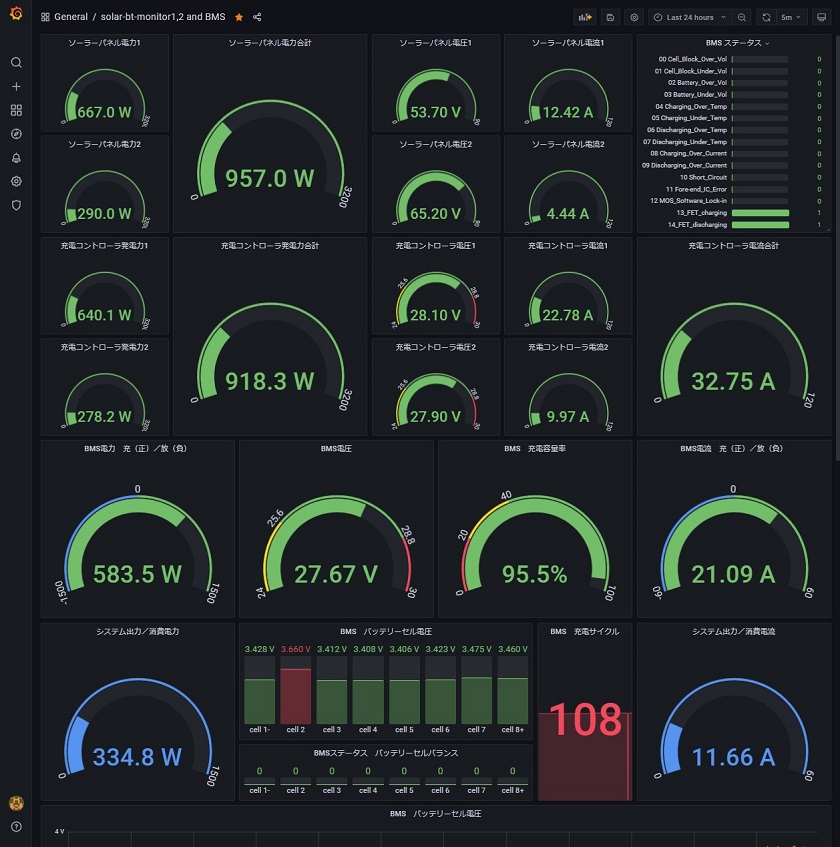Screen dimensions: 840x847
Task: Open the Server Admin shield icon
Action: tap(16, 205)
